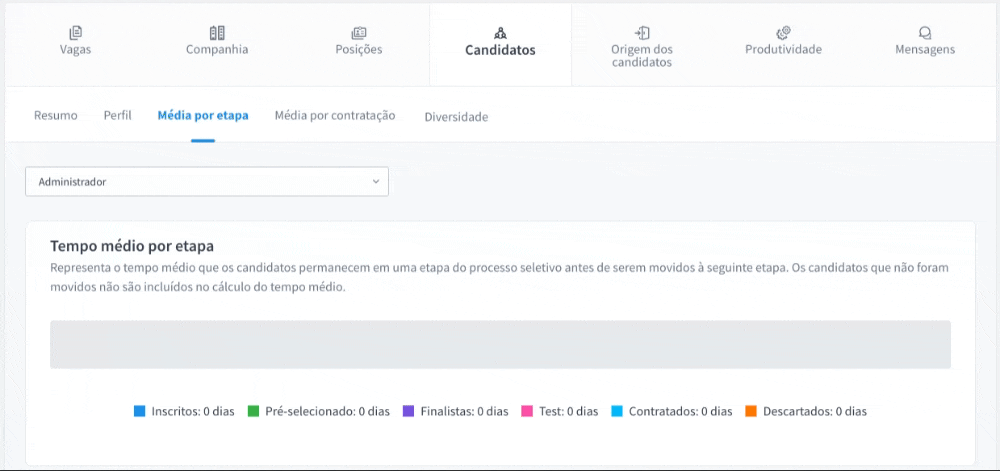Screen dimensions: 1000x471
Task: Click the orange Descartados legend swatch
Action: click(x=751, y=411)
